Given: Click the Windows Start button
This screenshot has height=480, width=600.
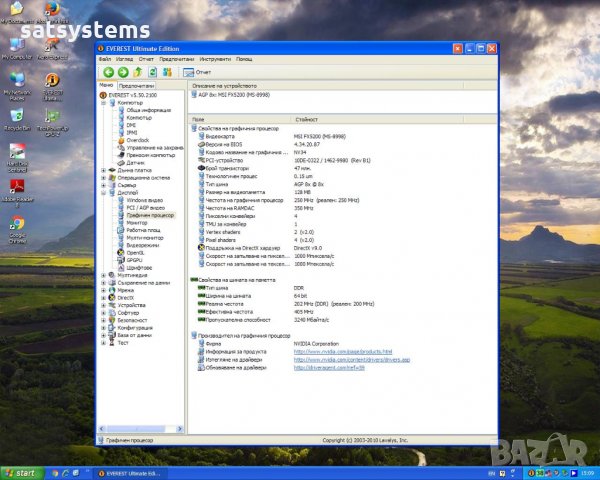Looking at the screenshot, I should click(x=20, y=472).
